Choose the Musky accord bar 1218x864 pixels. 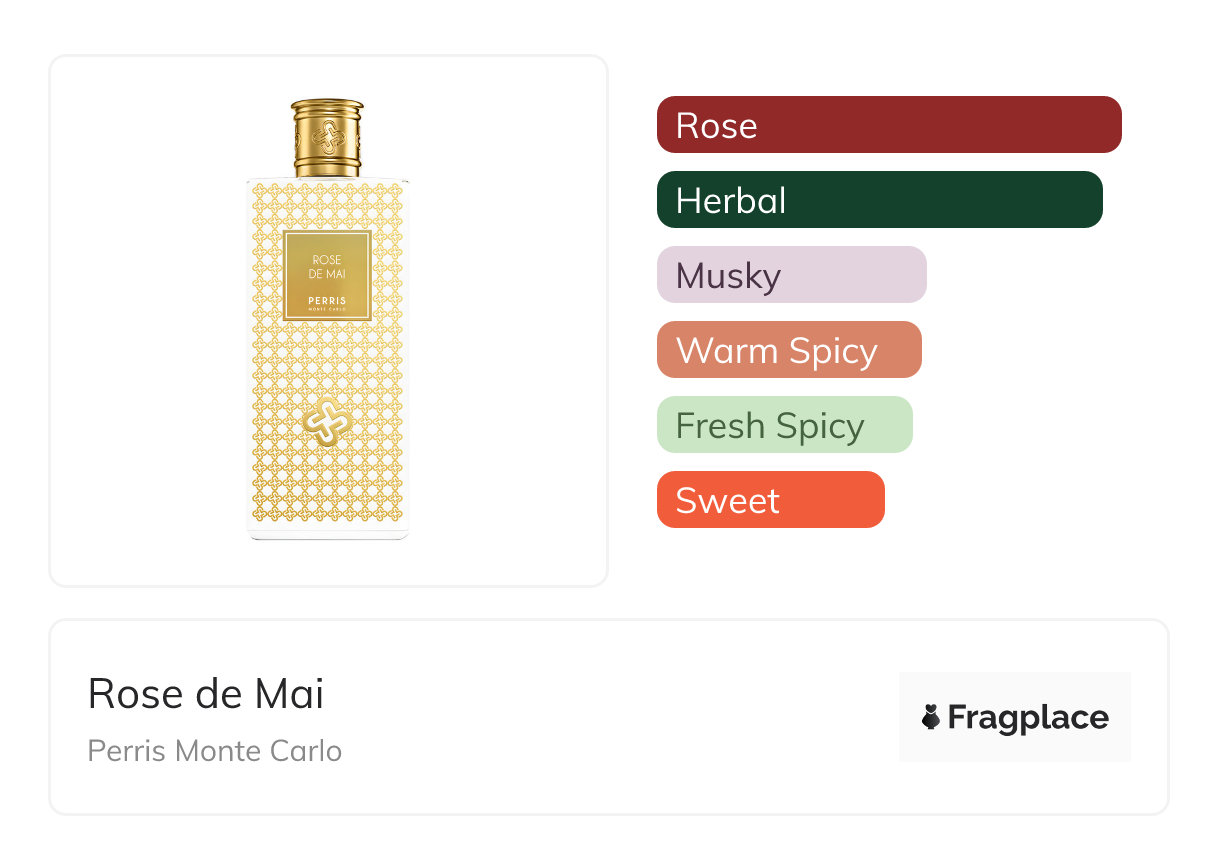tap(791, 275)
